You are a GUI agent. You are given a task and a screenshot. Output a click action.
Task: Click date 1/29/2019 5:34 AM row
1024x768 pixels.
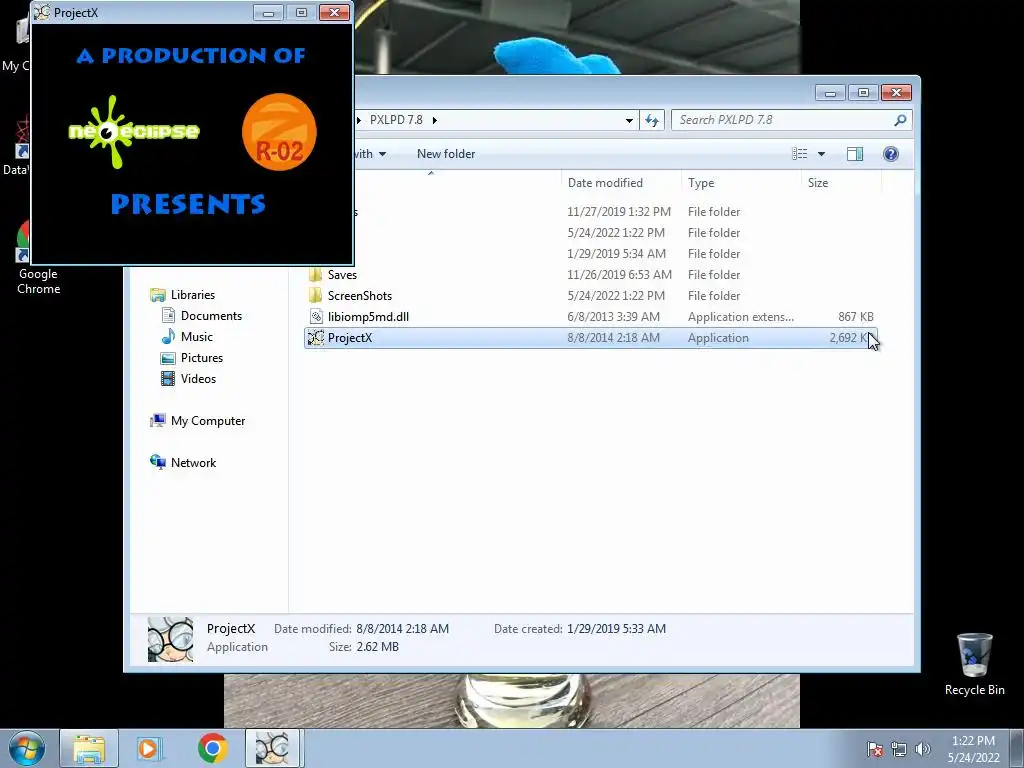[x=616, y=253]
